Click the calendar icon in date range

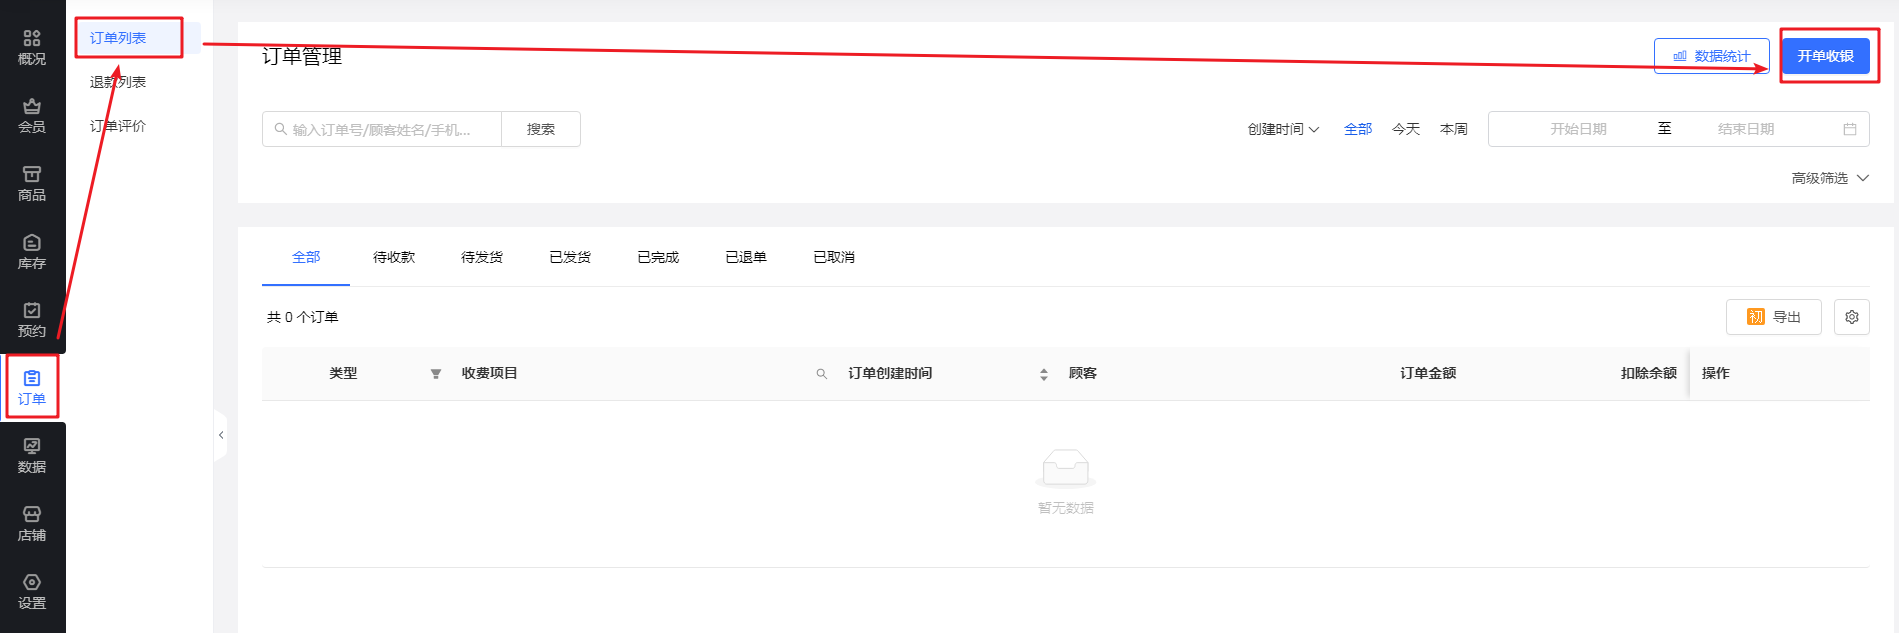[x=1849, y=129]
